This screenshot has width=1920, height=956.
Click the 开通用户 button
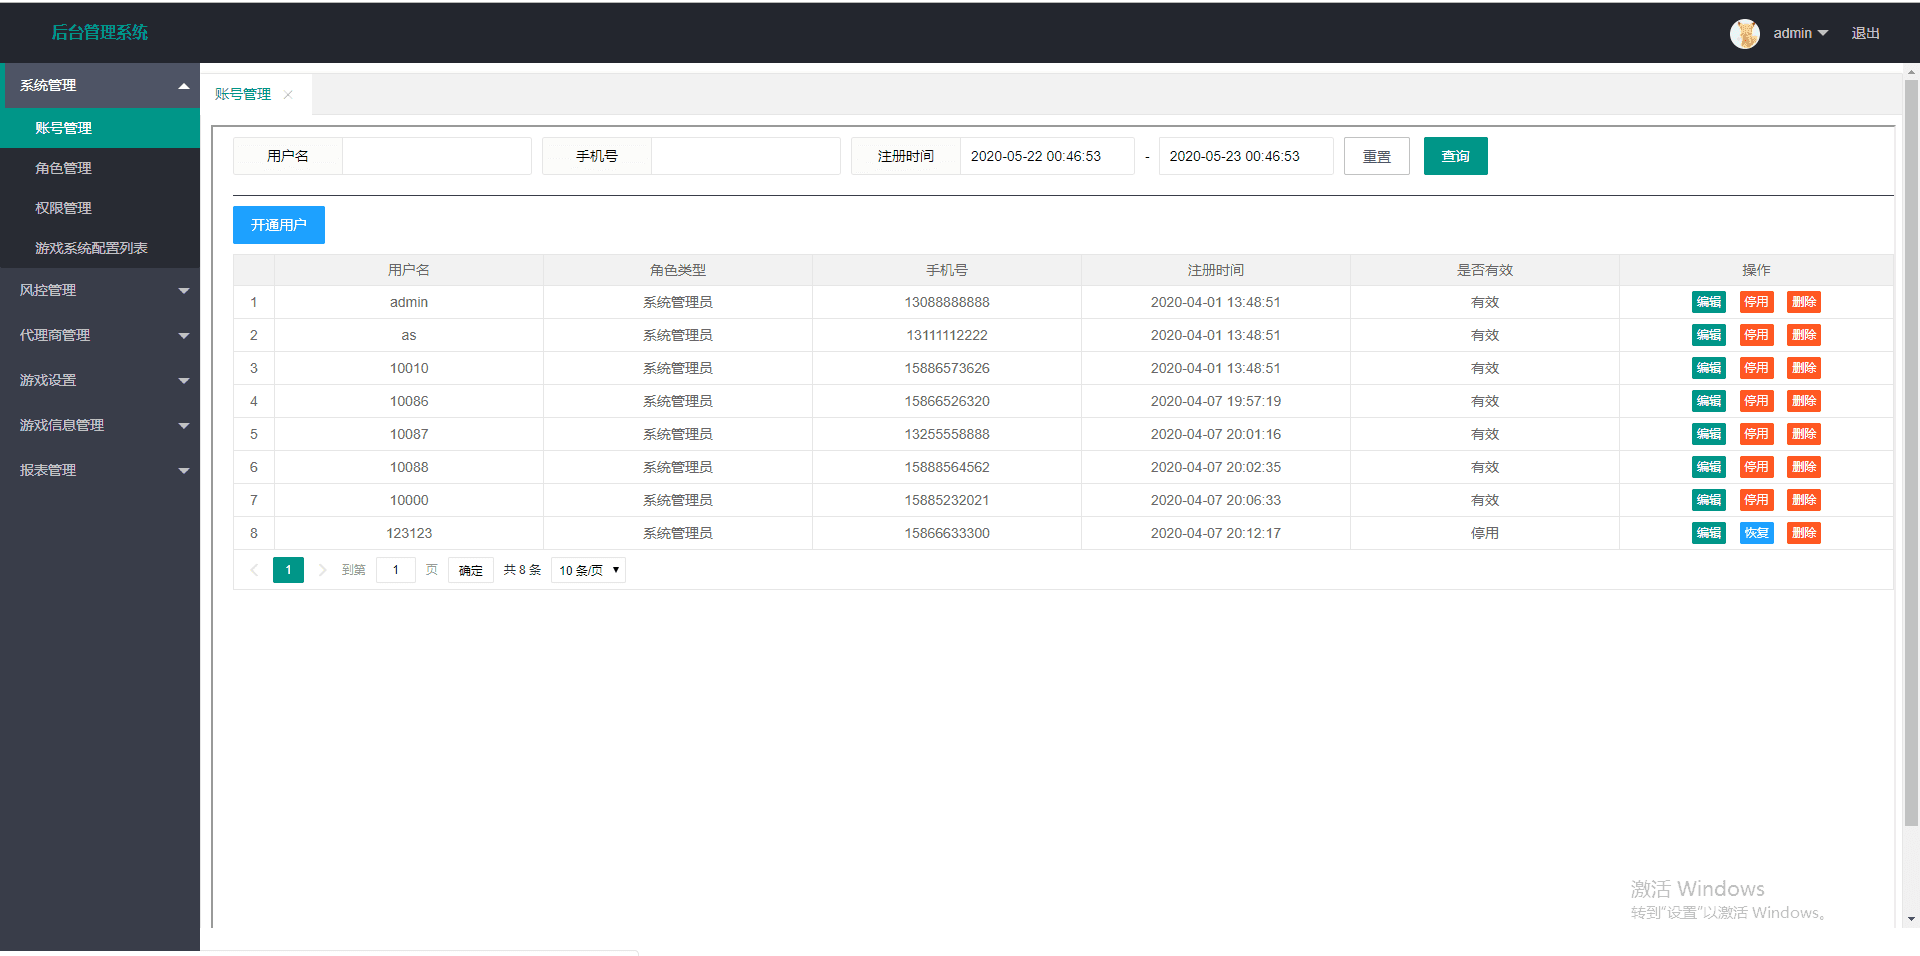click(x=278, y=225)
